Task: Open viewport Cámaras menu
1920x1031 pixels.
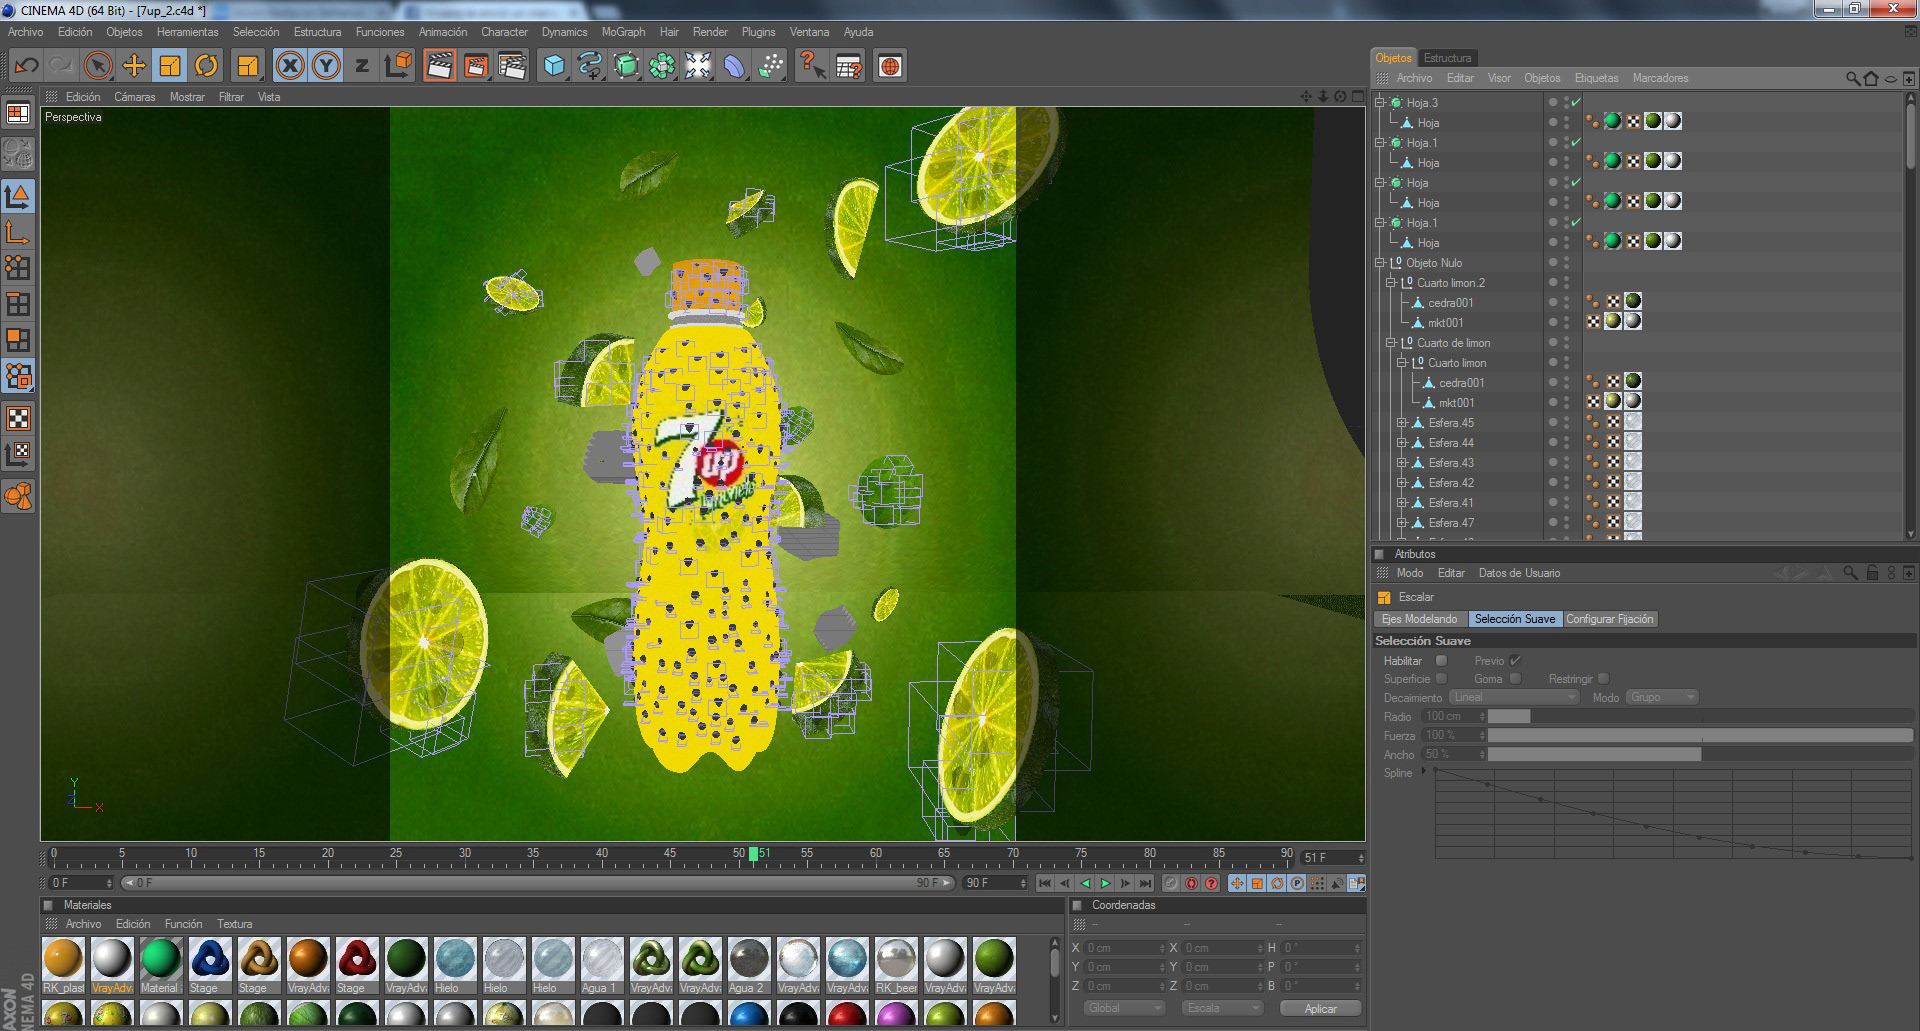Action: [x=134, y=97]
